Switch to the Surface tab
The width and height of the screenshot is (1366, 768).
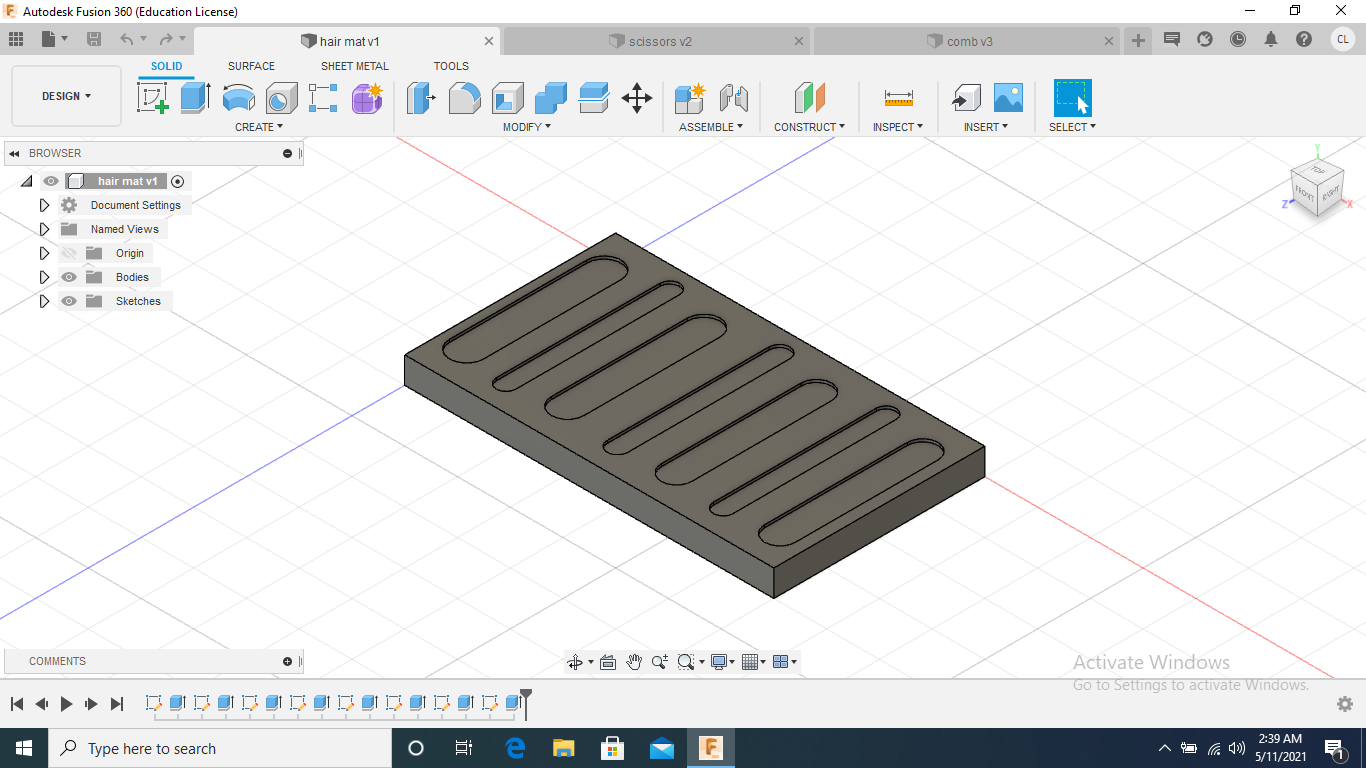(x=251, y=66)
